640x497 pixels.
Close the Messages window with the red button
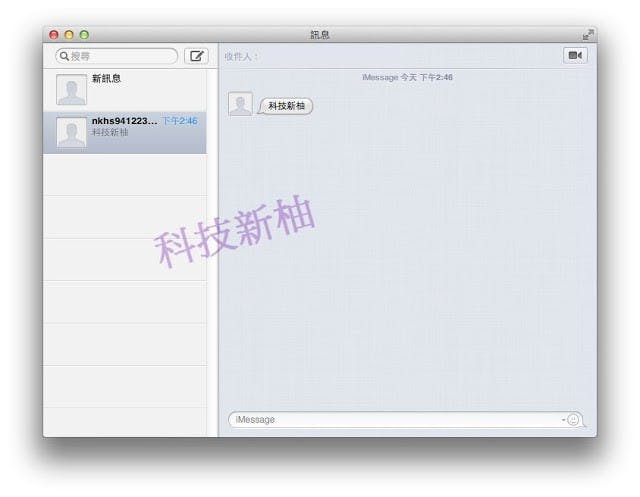(53, 35)
